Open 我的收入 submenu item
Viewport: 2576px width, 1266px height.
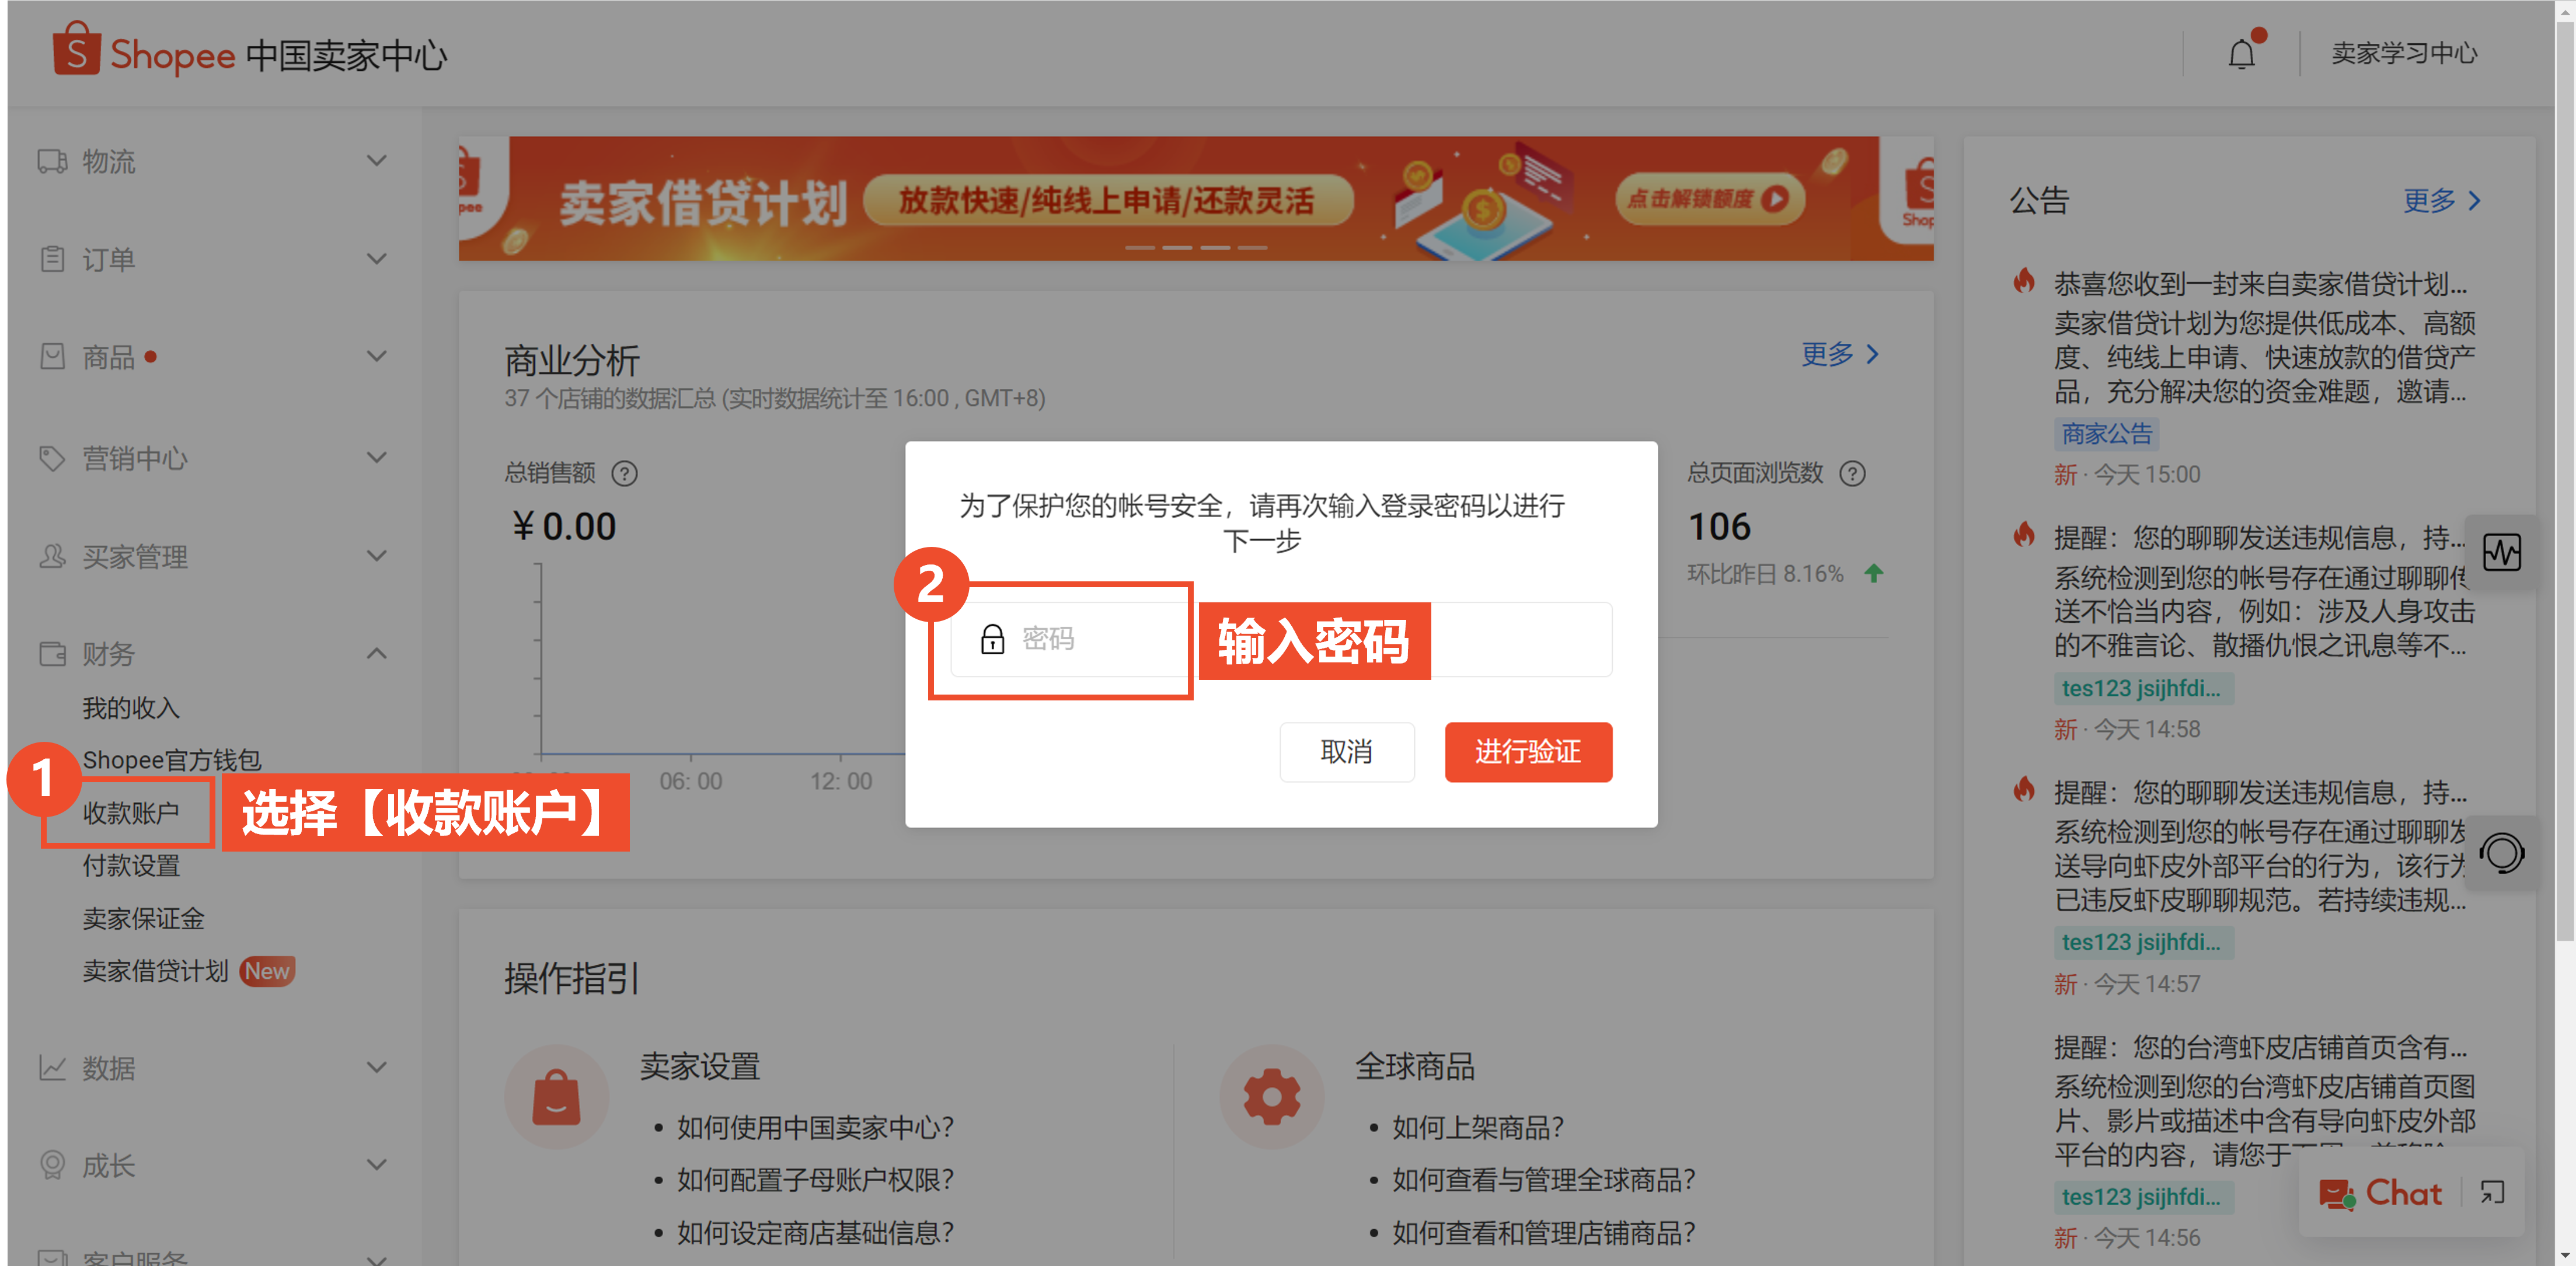click(x=131, y=708)
